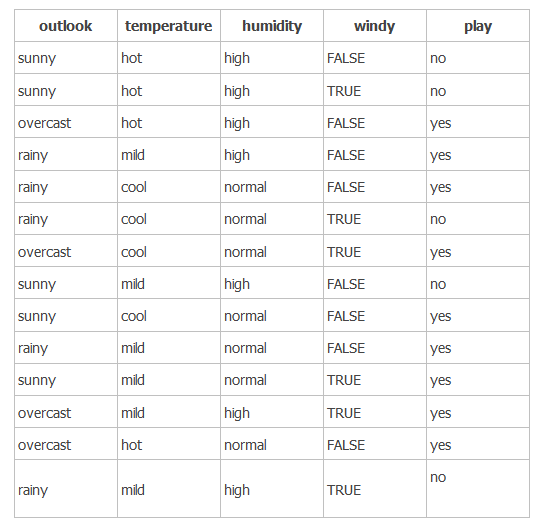
Task: Click the play column header
Action: [478, 26]
